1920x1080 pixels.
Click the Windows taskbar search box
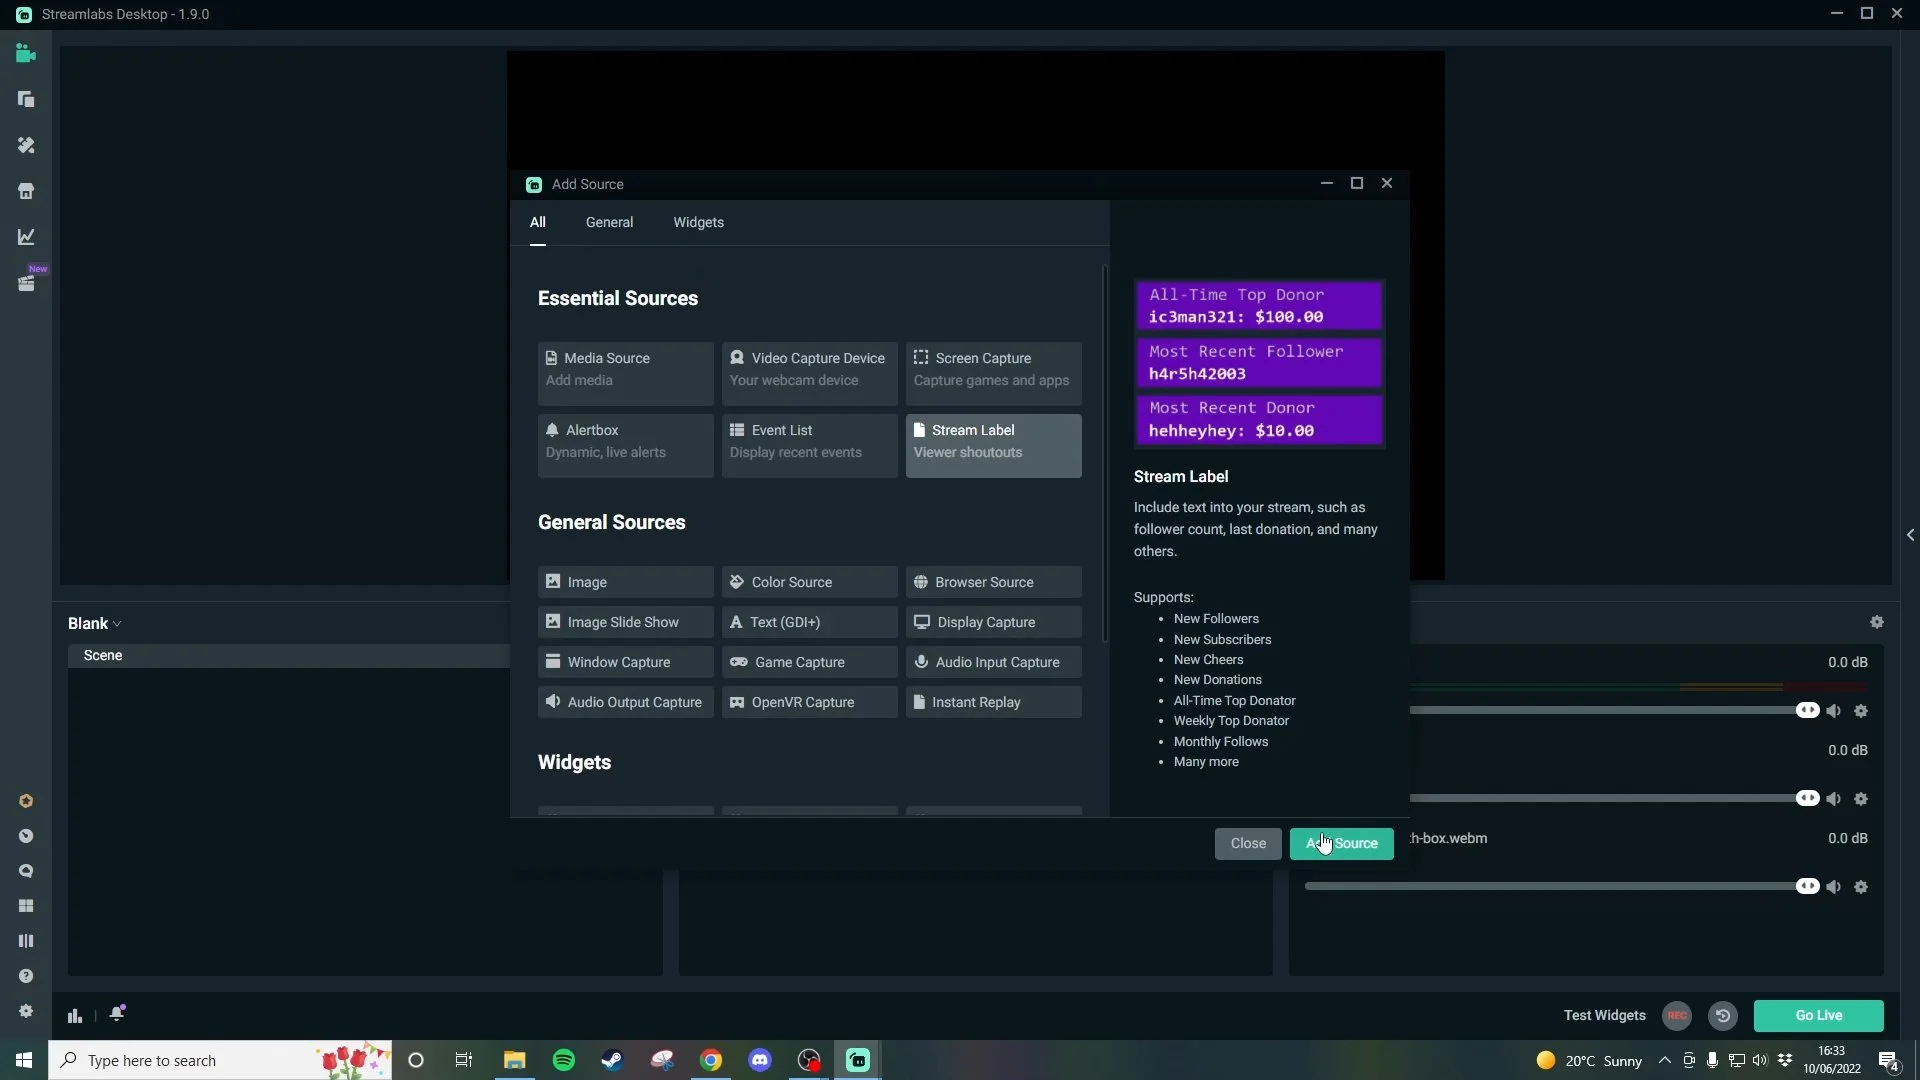[x=220, y=1060]
